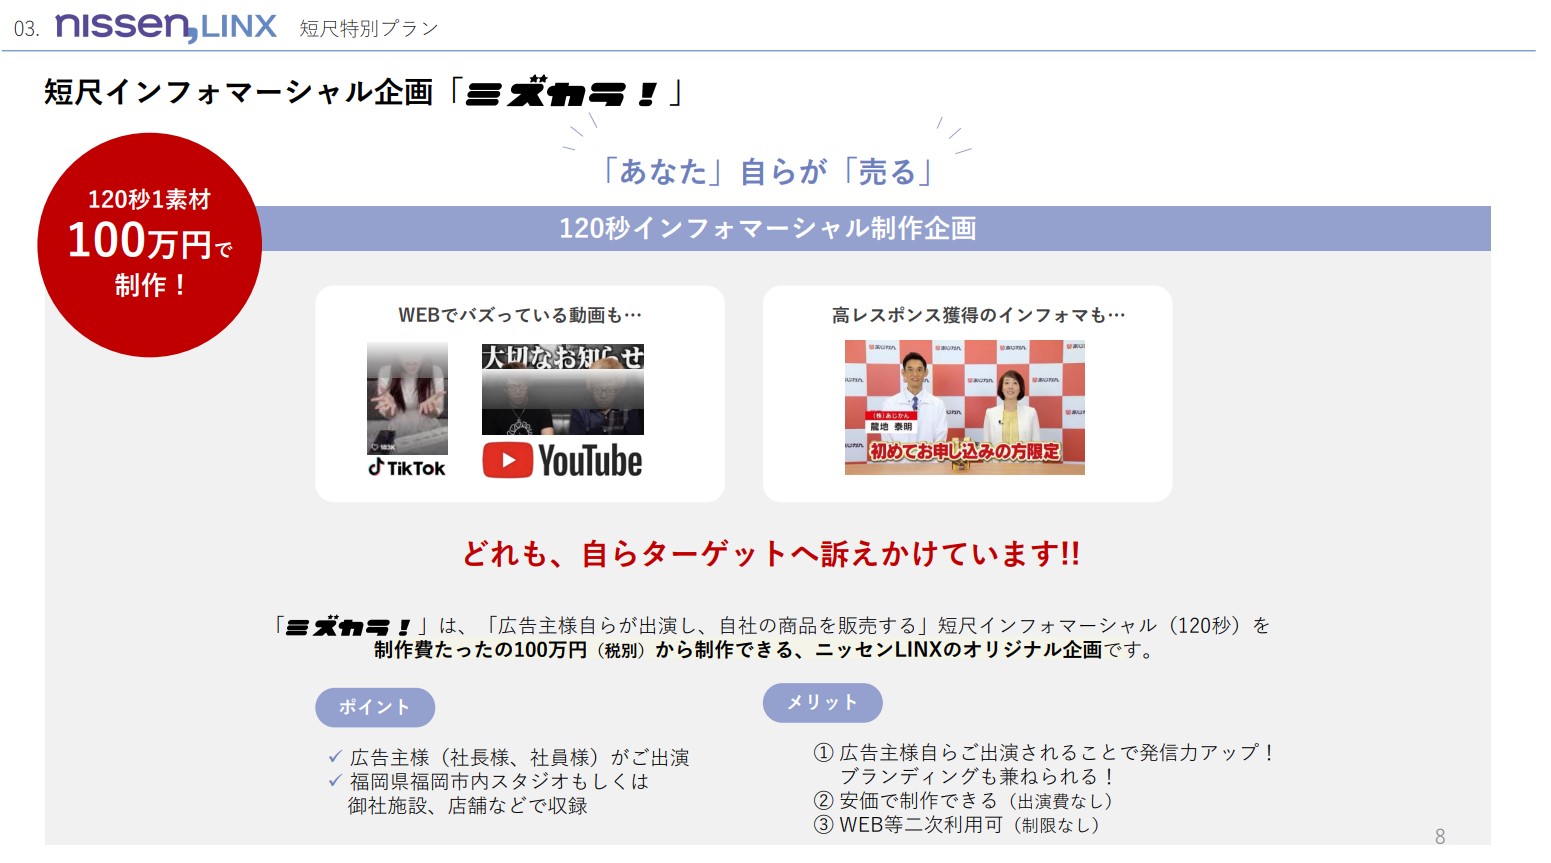
Task: Open the TikTok video thumbnail
Action: (x=407, y=399)
